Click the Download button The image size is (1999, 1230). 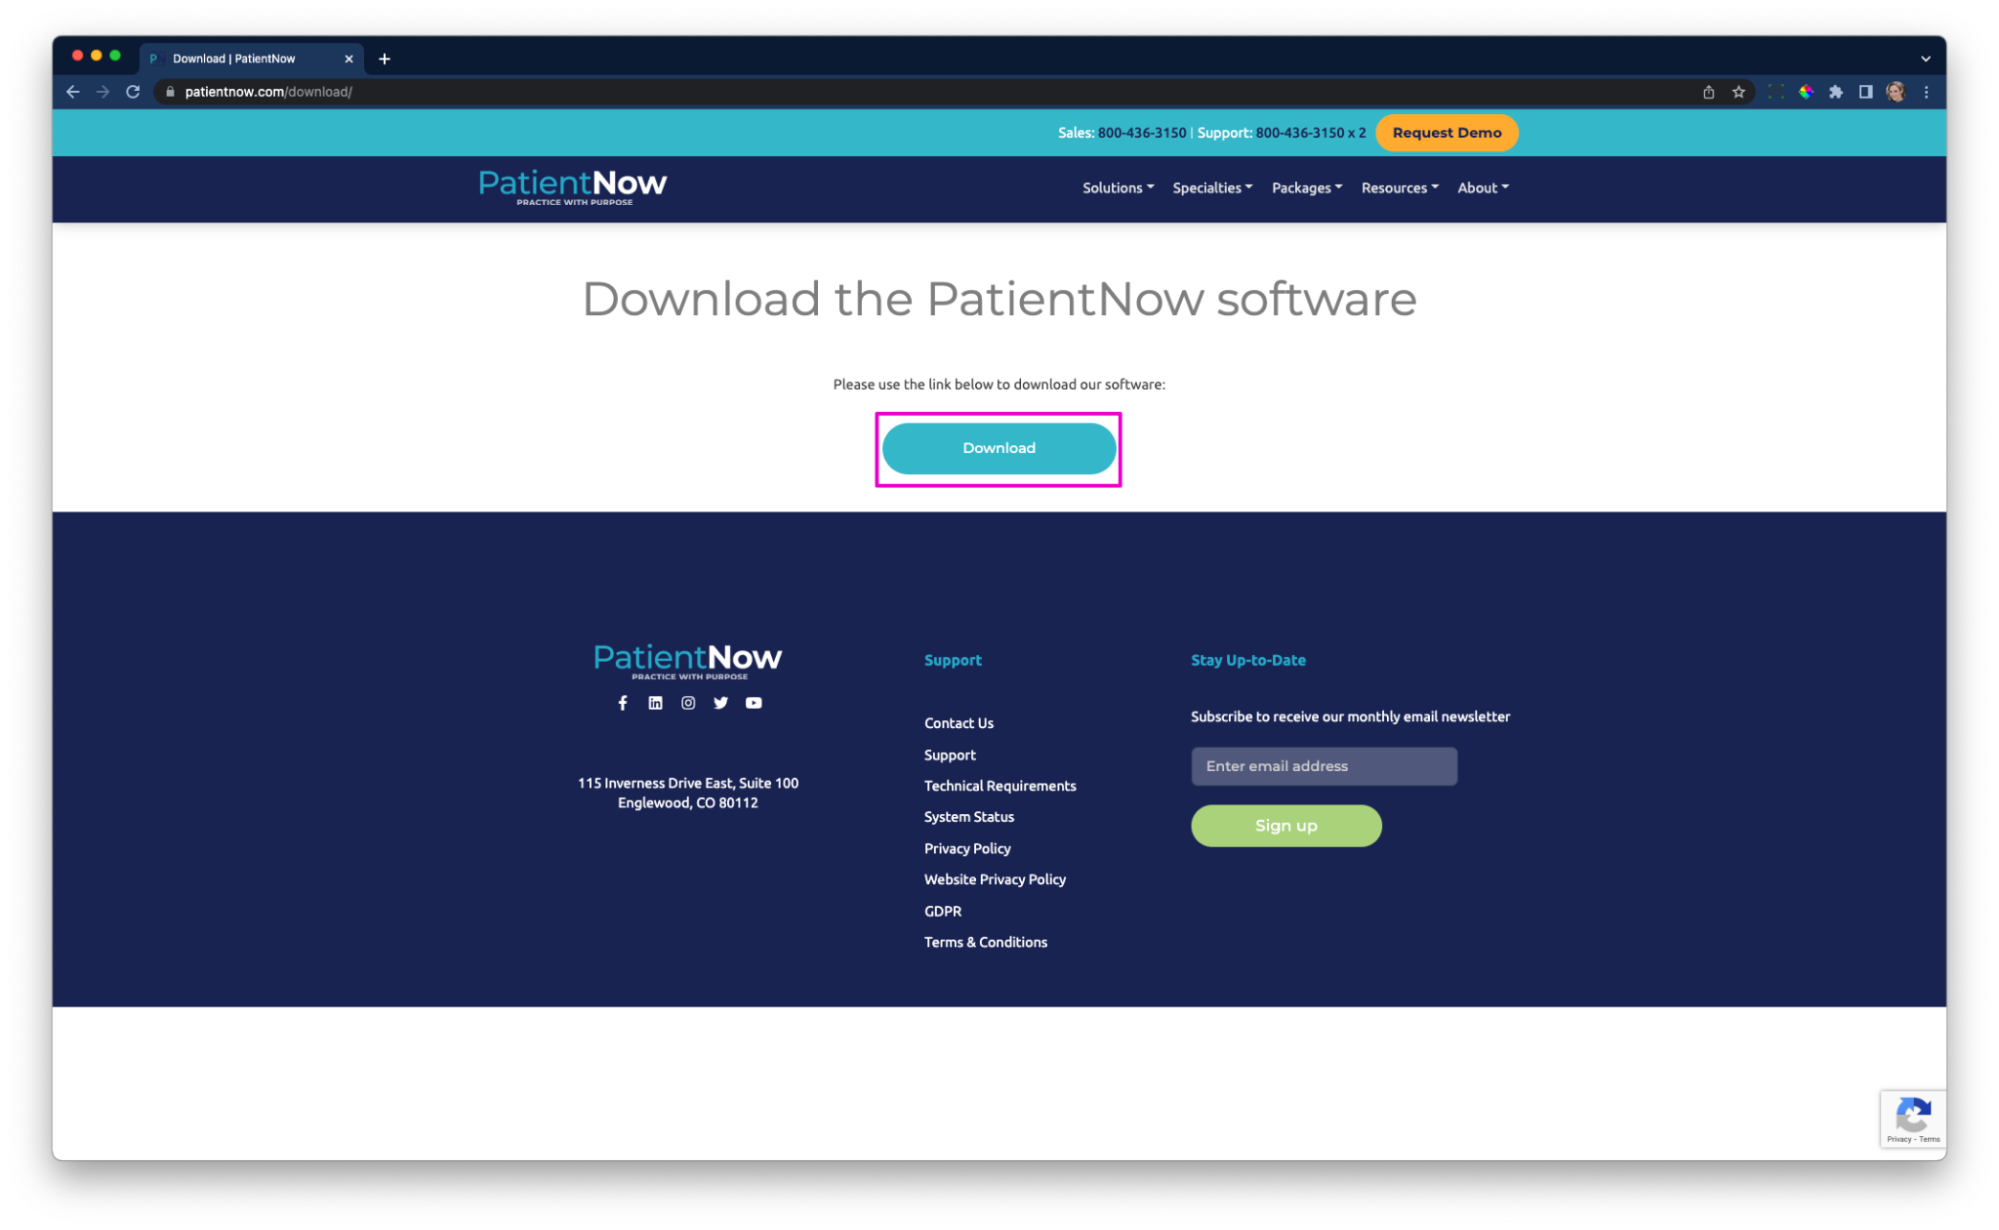pos(998,447)
